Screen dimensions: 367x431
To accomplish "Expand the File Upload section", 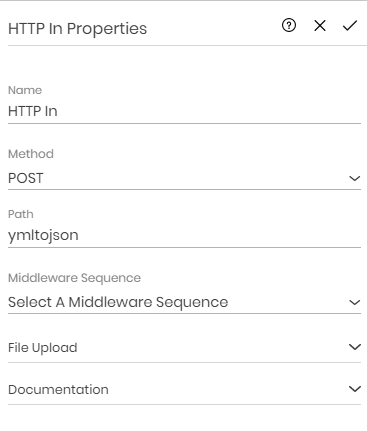I will click(x=184, y=347).
